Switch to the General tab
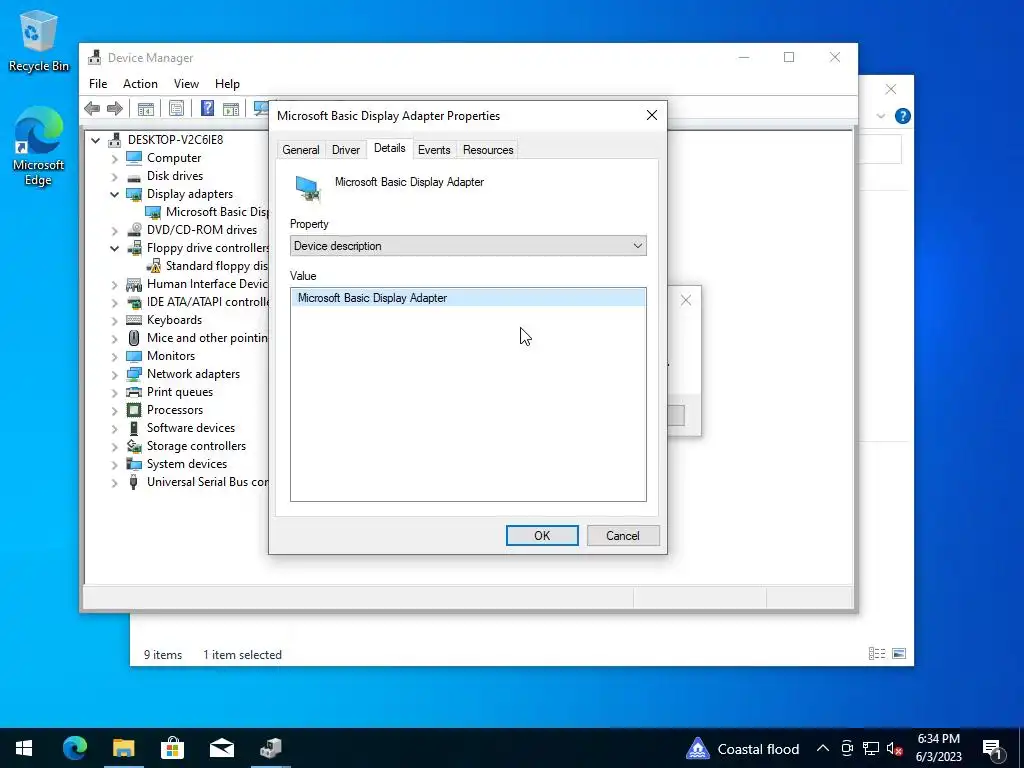Viewport: 1024px width, 768px height. tap(301, 150)
